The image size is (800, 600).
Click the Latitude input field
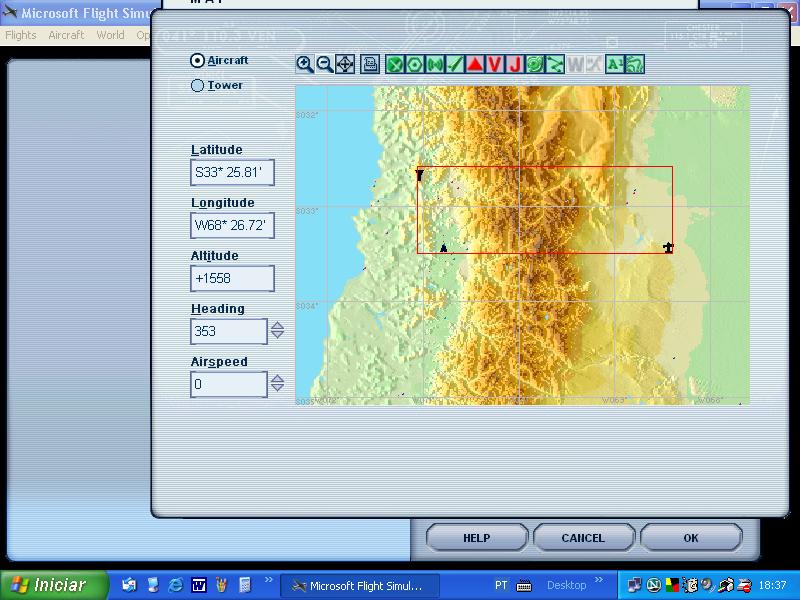232,173
